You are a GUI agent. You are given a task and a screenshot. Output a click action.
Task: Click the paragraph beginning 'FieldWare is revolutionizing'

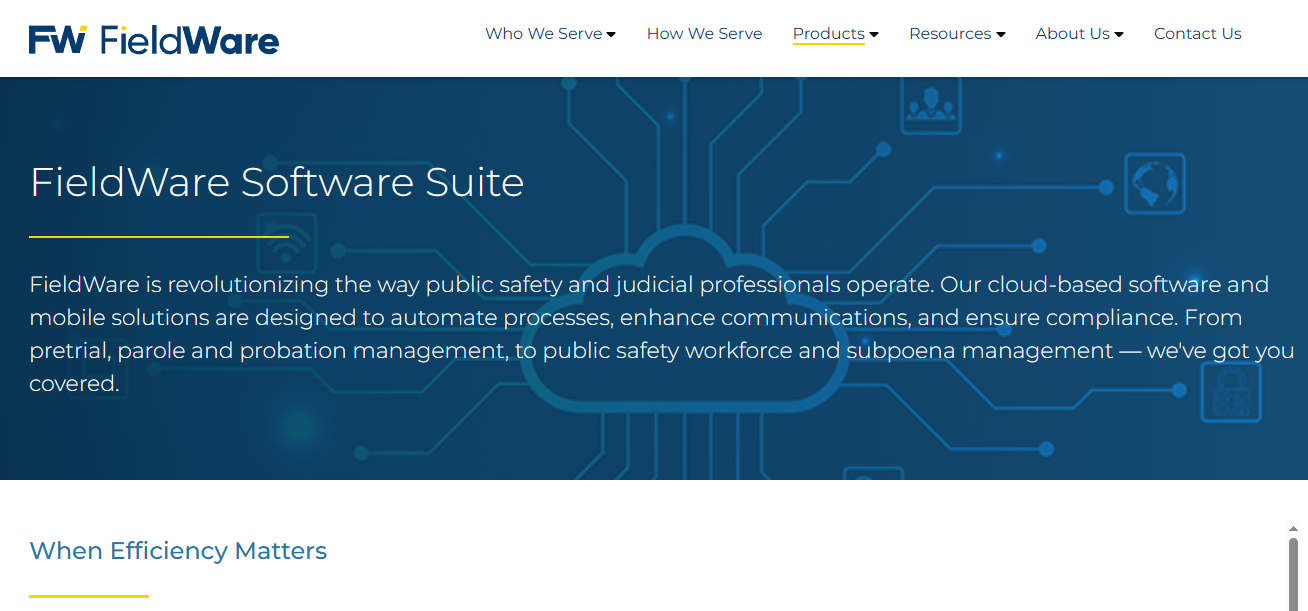coord(662,334)
